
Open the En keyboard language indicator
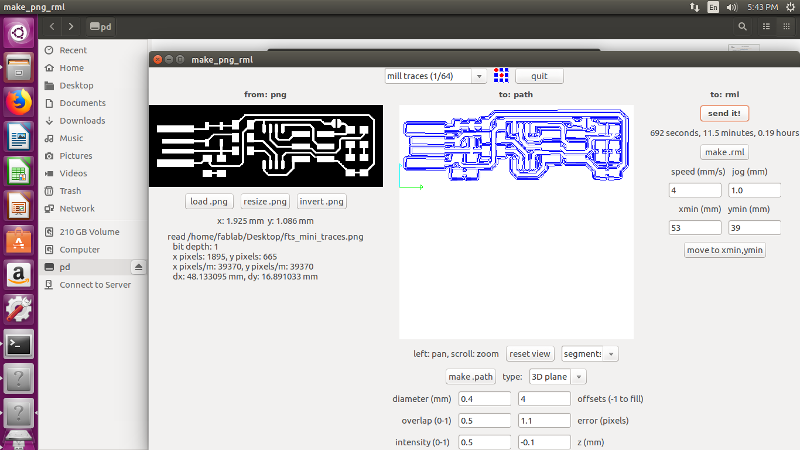pyautogui.click(x=713, y=7)
